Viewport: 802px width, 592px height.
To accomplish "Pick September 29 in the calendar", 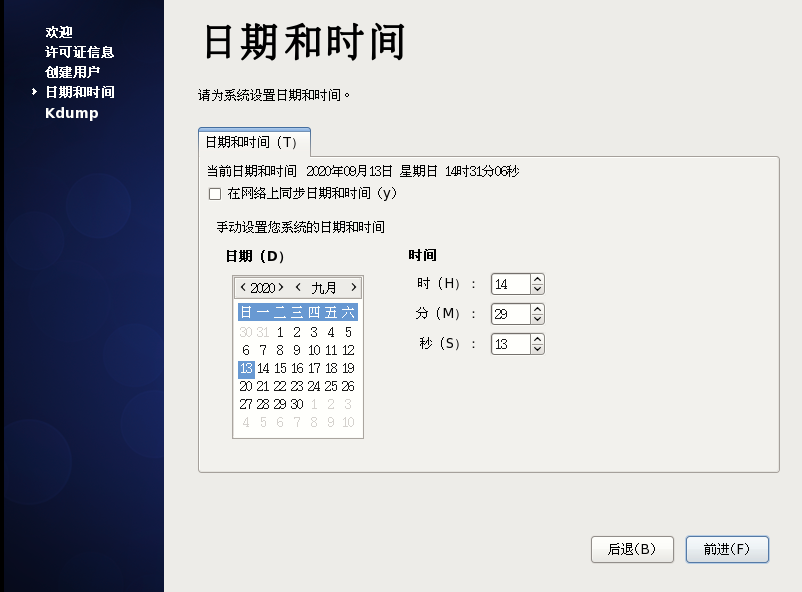I will pos(280,404).
